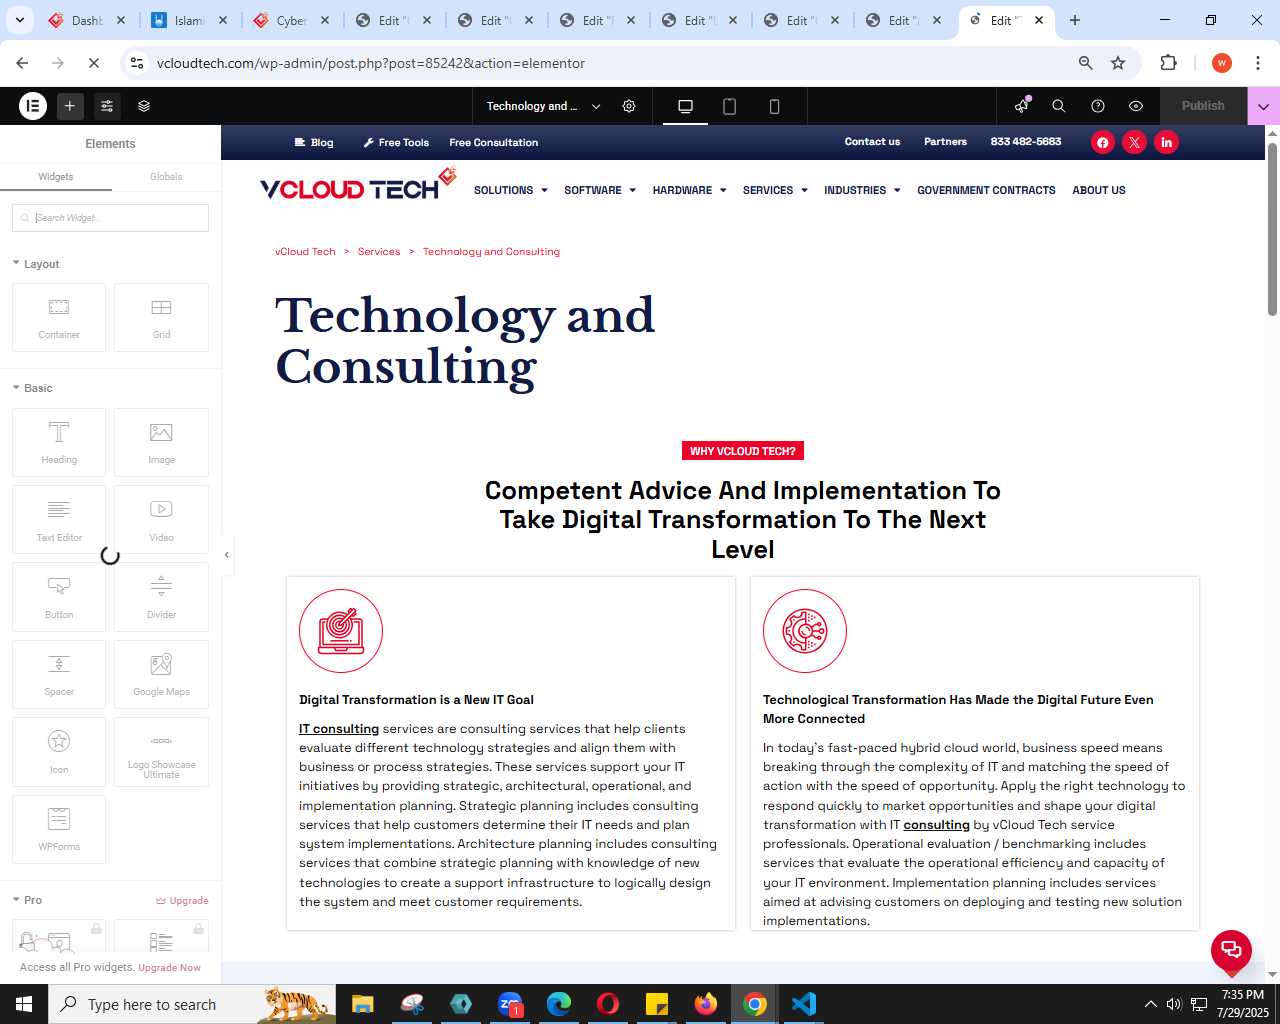Click the page vertical scrollbar

1272,230
